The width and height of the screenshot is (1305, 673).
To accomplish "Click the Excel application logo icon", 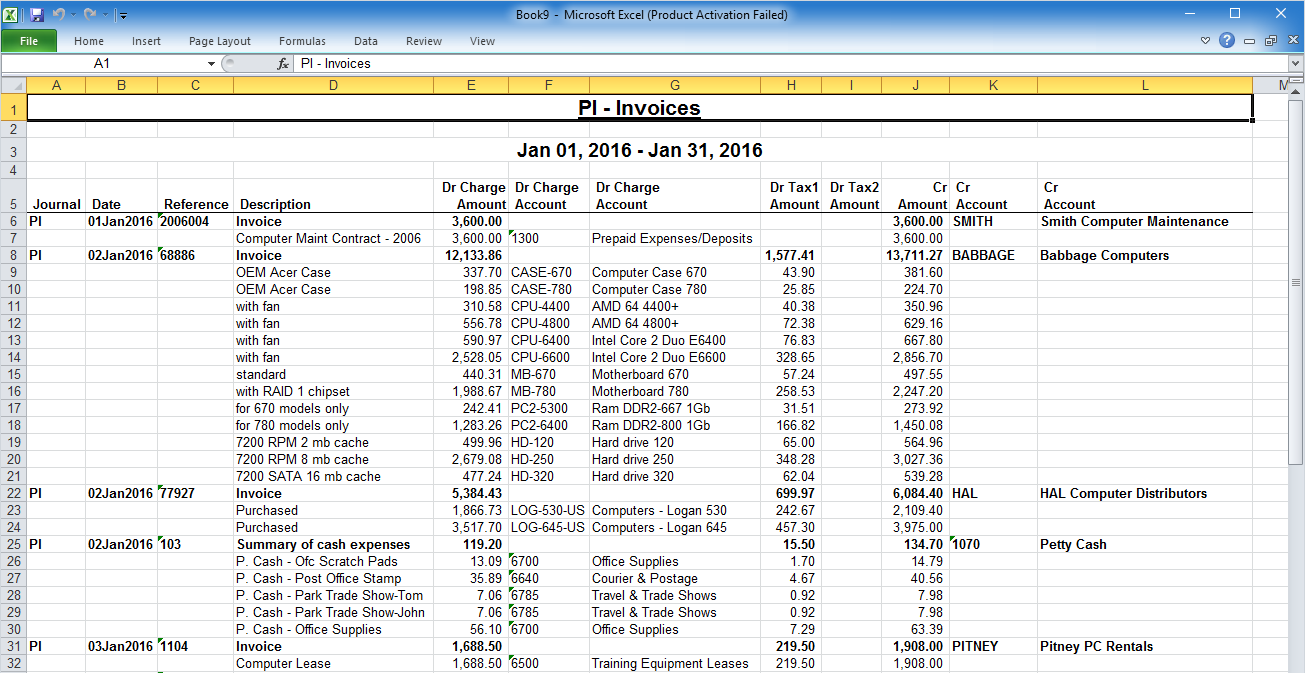I will click(11, 15).
